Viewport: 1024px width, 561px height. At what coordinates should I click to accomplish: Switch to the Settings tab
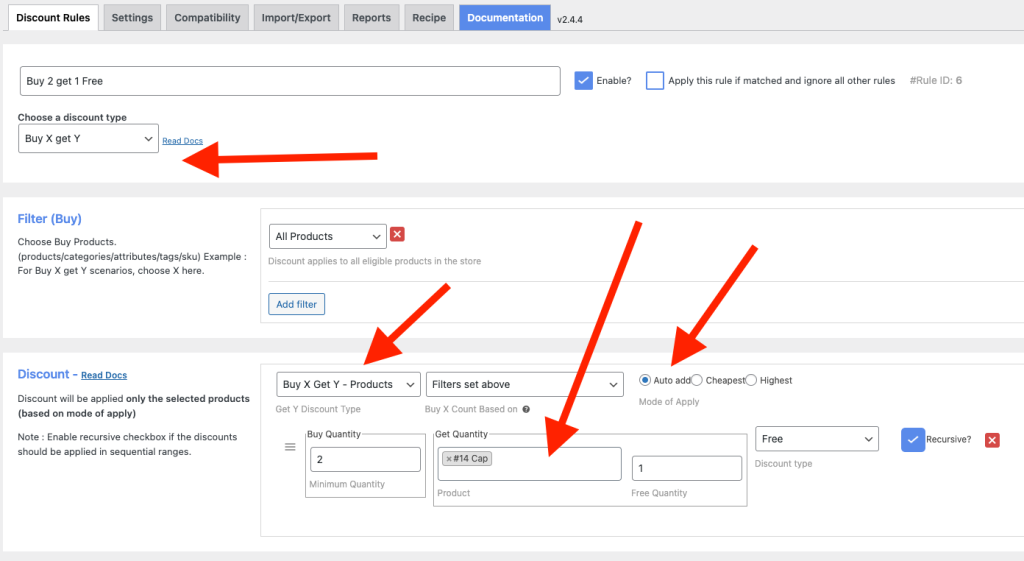click(132, 17)
